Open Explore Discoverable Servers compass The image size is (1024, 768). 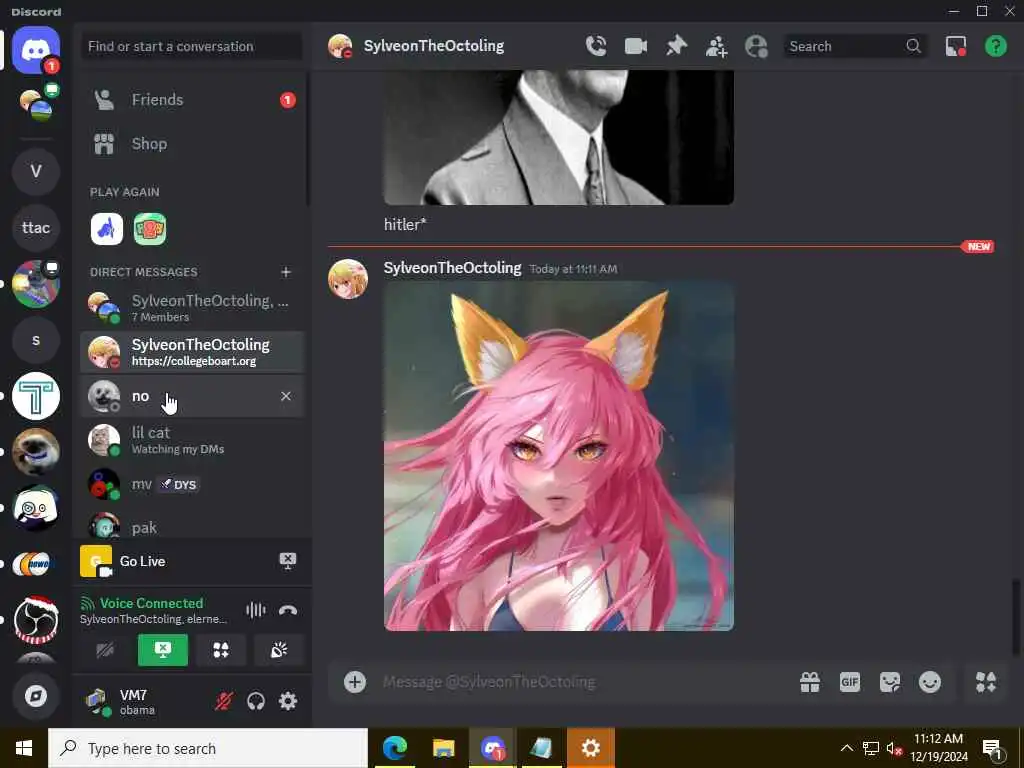click(x=36, y=696)
